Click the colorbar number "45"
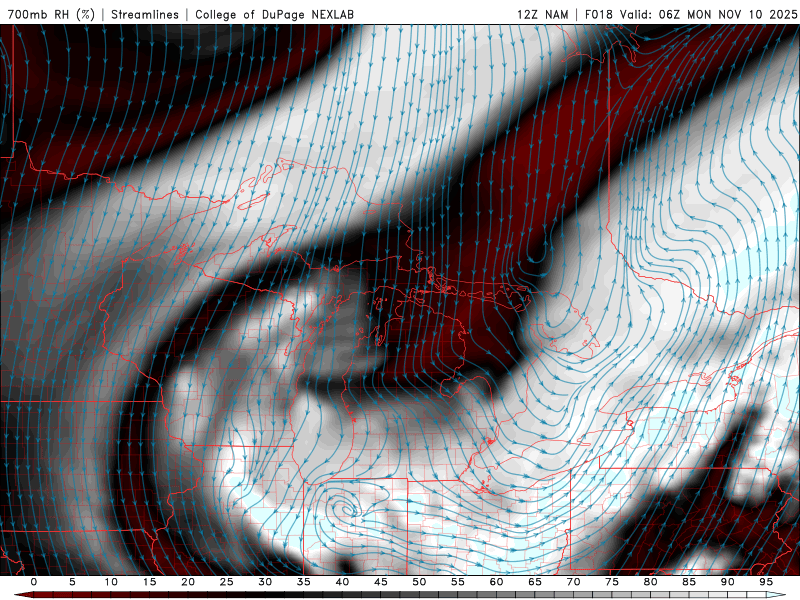 [381, 582]
